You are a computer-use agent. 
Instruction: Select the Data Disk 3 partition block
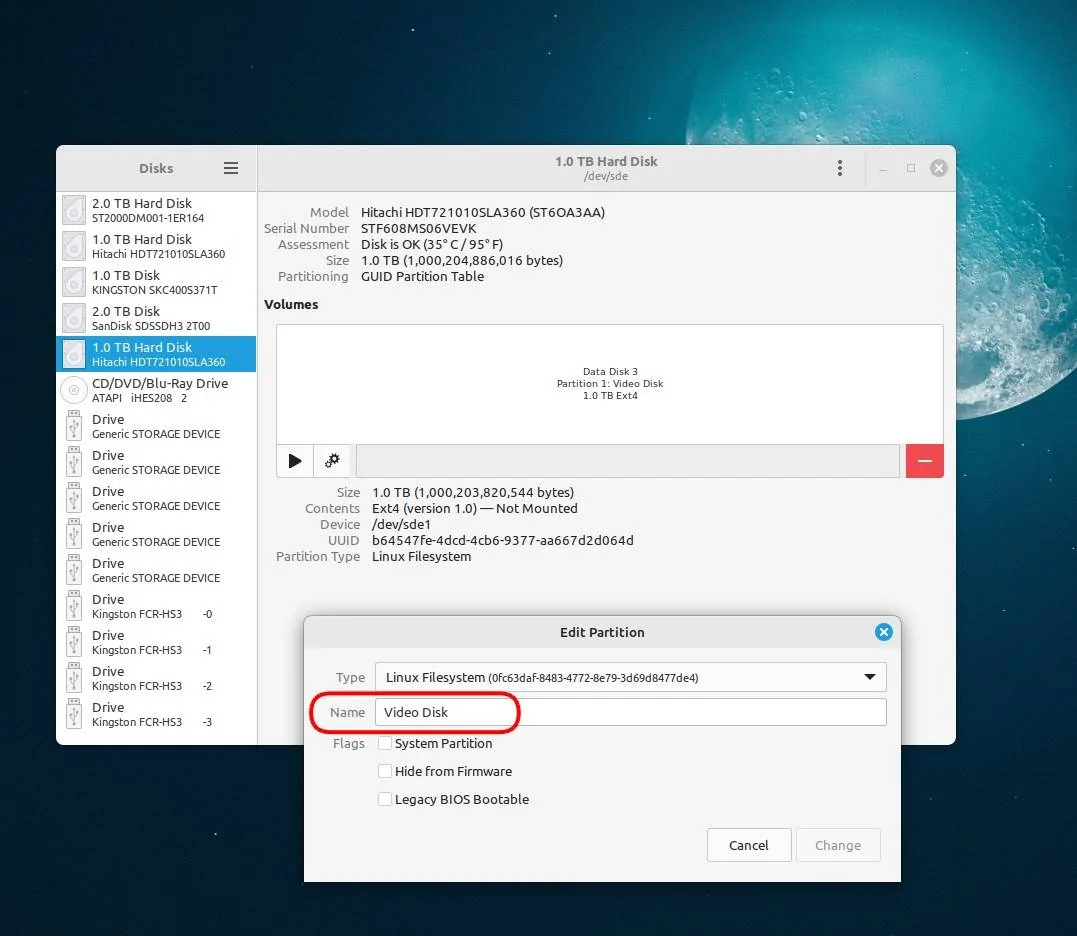pos(610,384)
